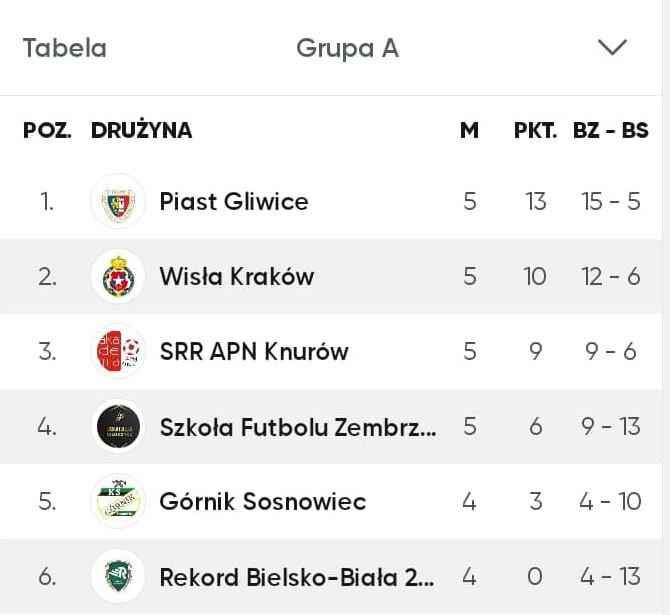Open the Grupa A group selector
670x615 pixels.
(347, 48)
